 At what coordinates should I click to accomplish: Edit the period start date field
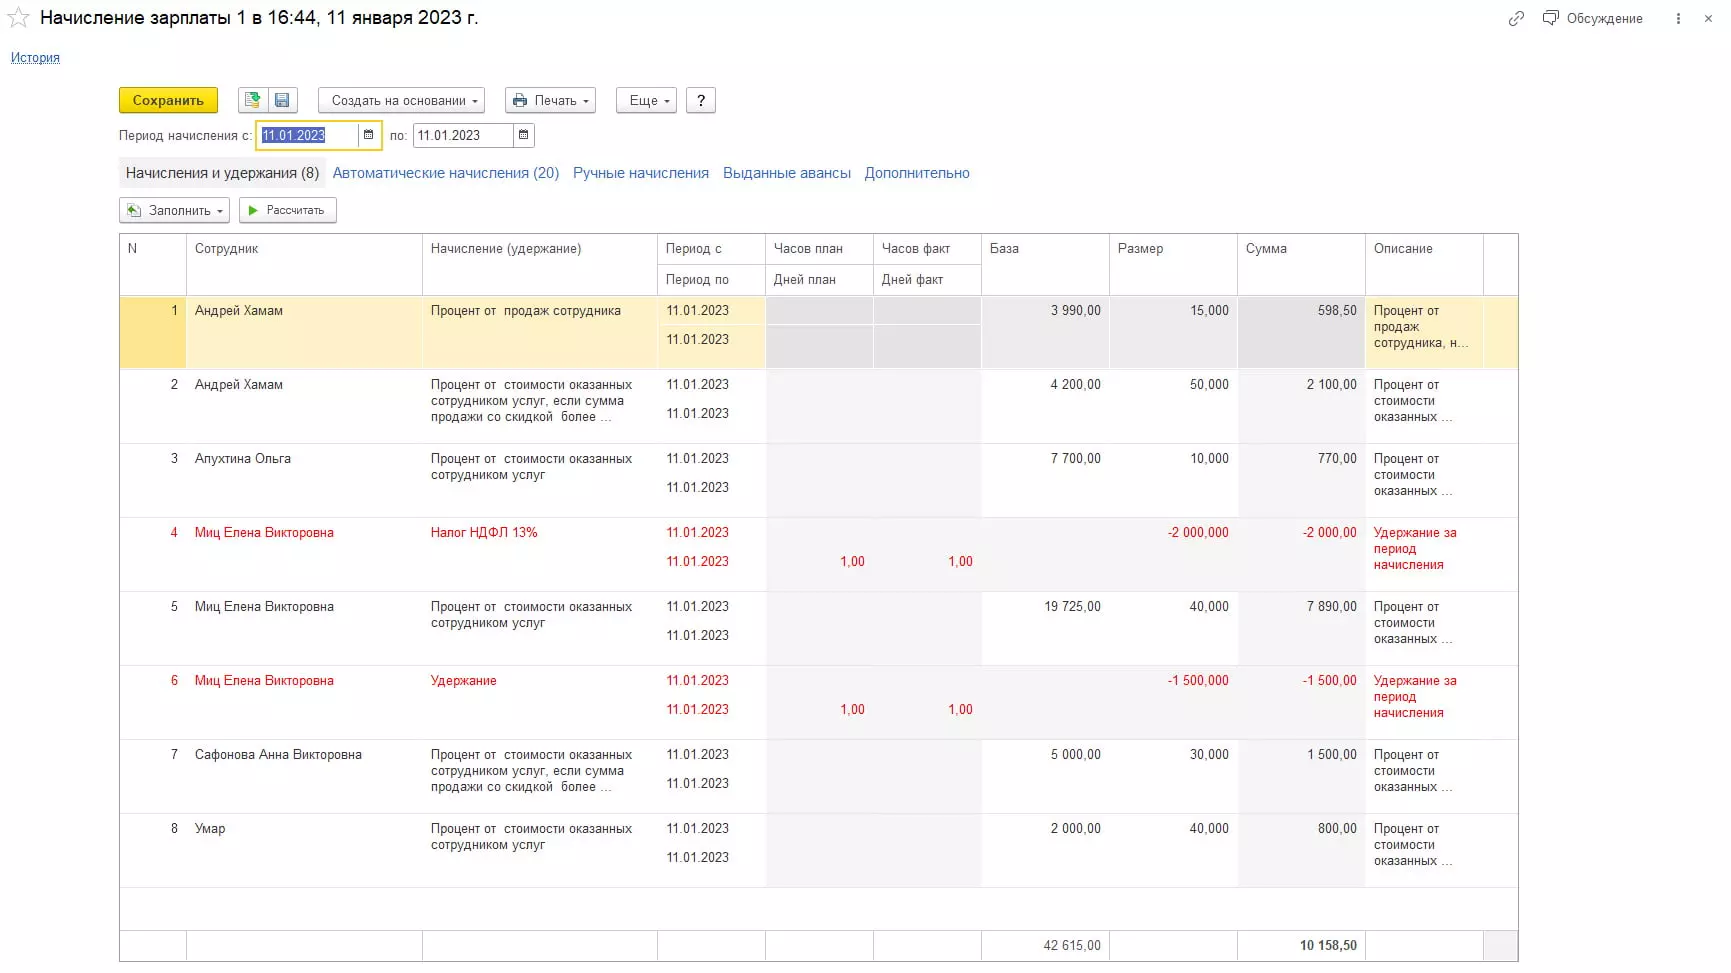coord(307,135)
